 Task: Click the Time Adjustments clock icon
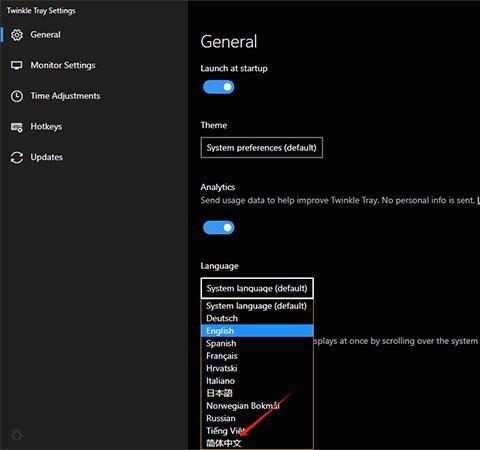pos(17,96)
